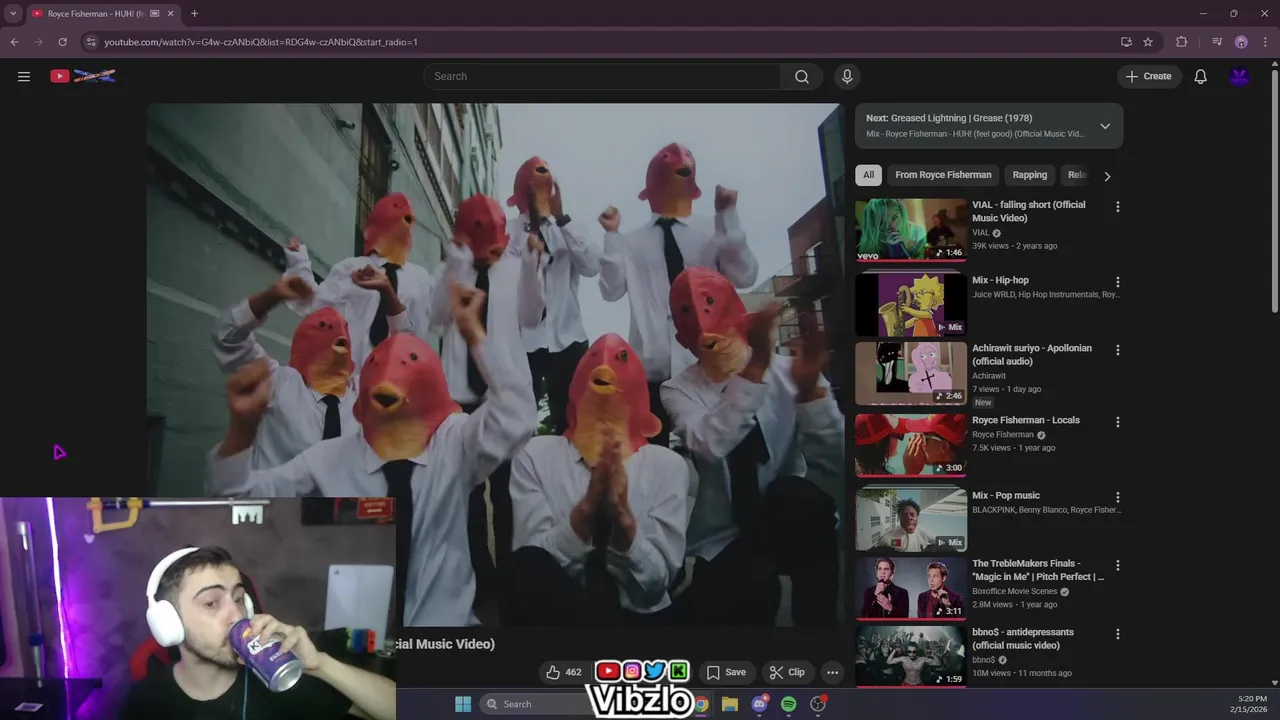Open Achirawit suriyo - Apollonian title
Viewport: 1280px width, 720px height.
pos(1032,354)
